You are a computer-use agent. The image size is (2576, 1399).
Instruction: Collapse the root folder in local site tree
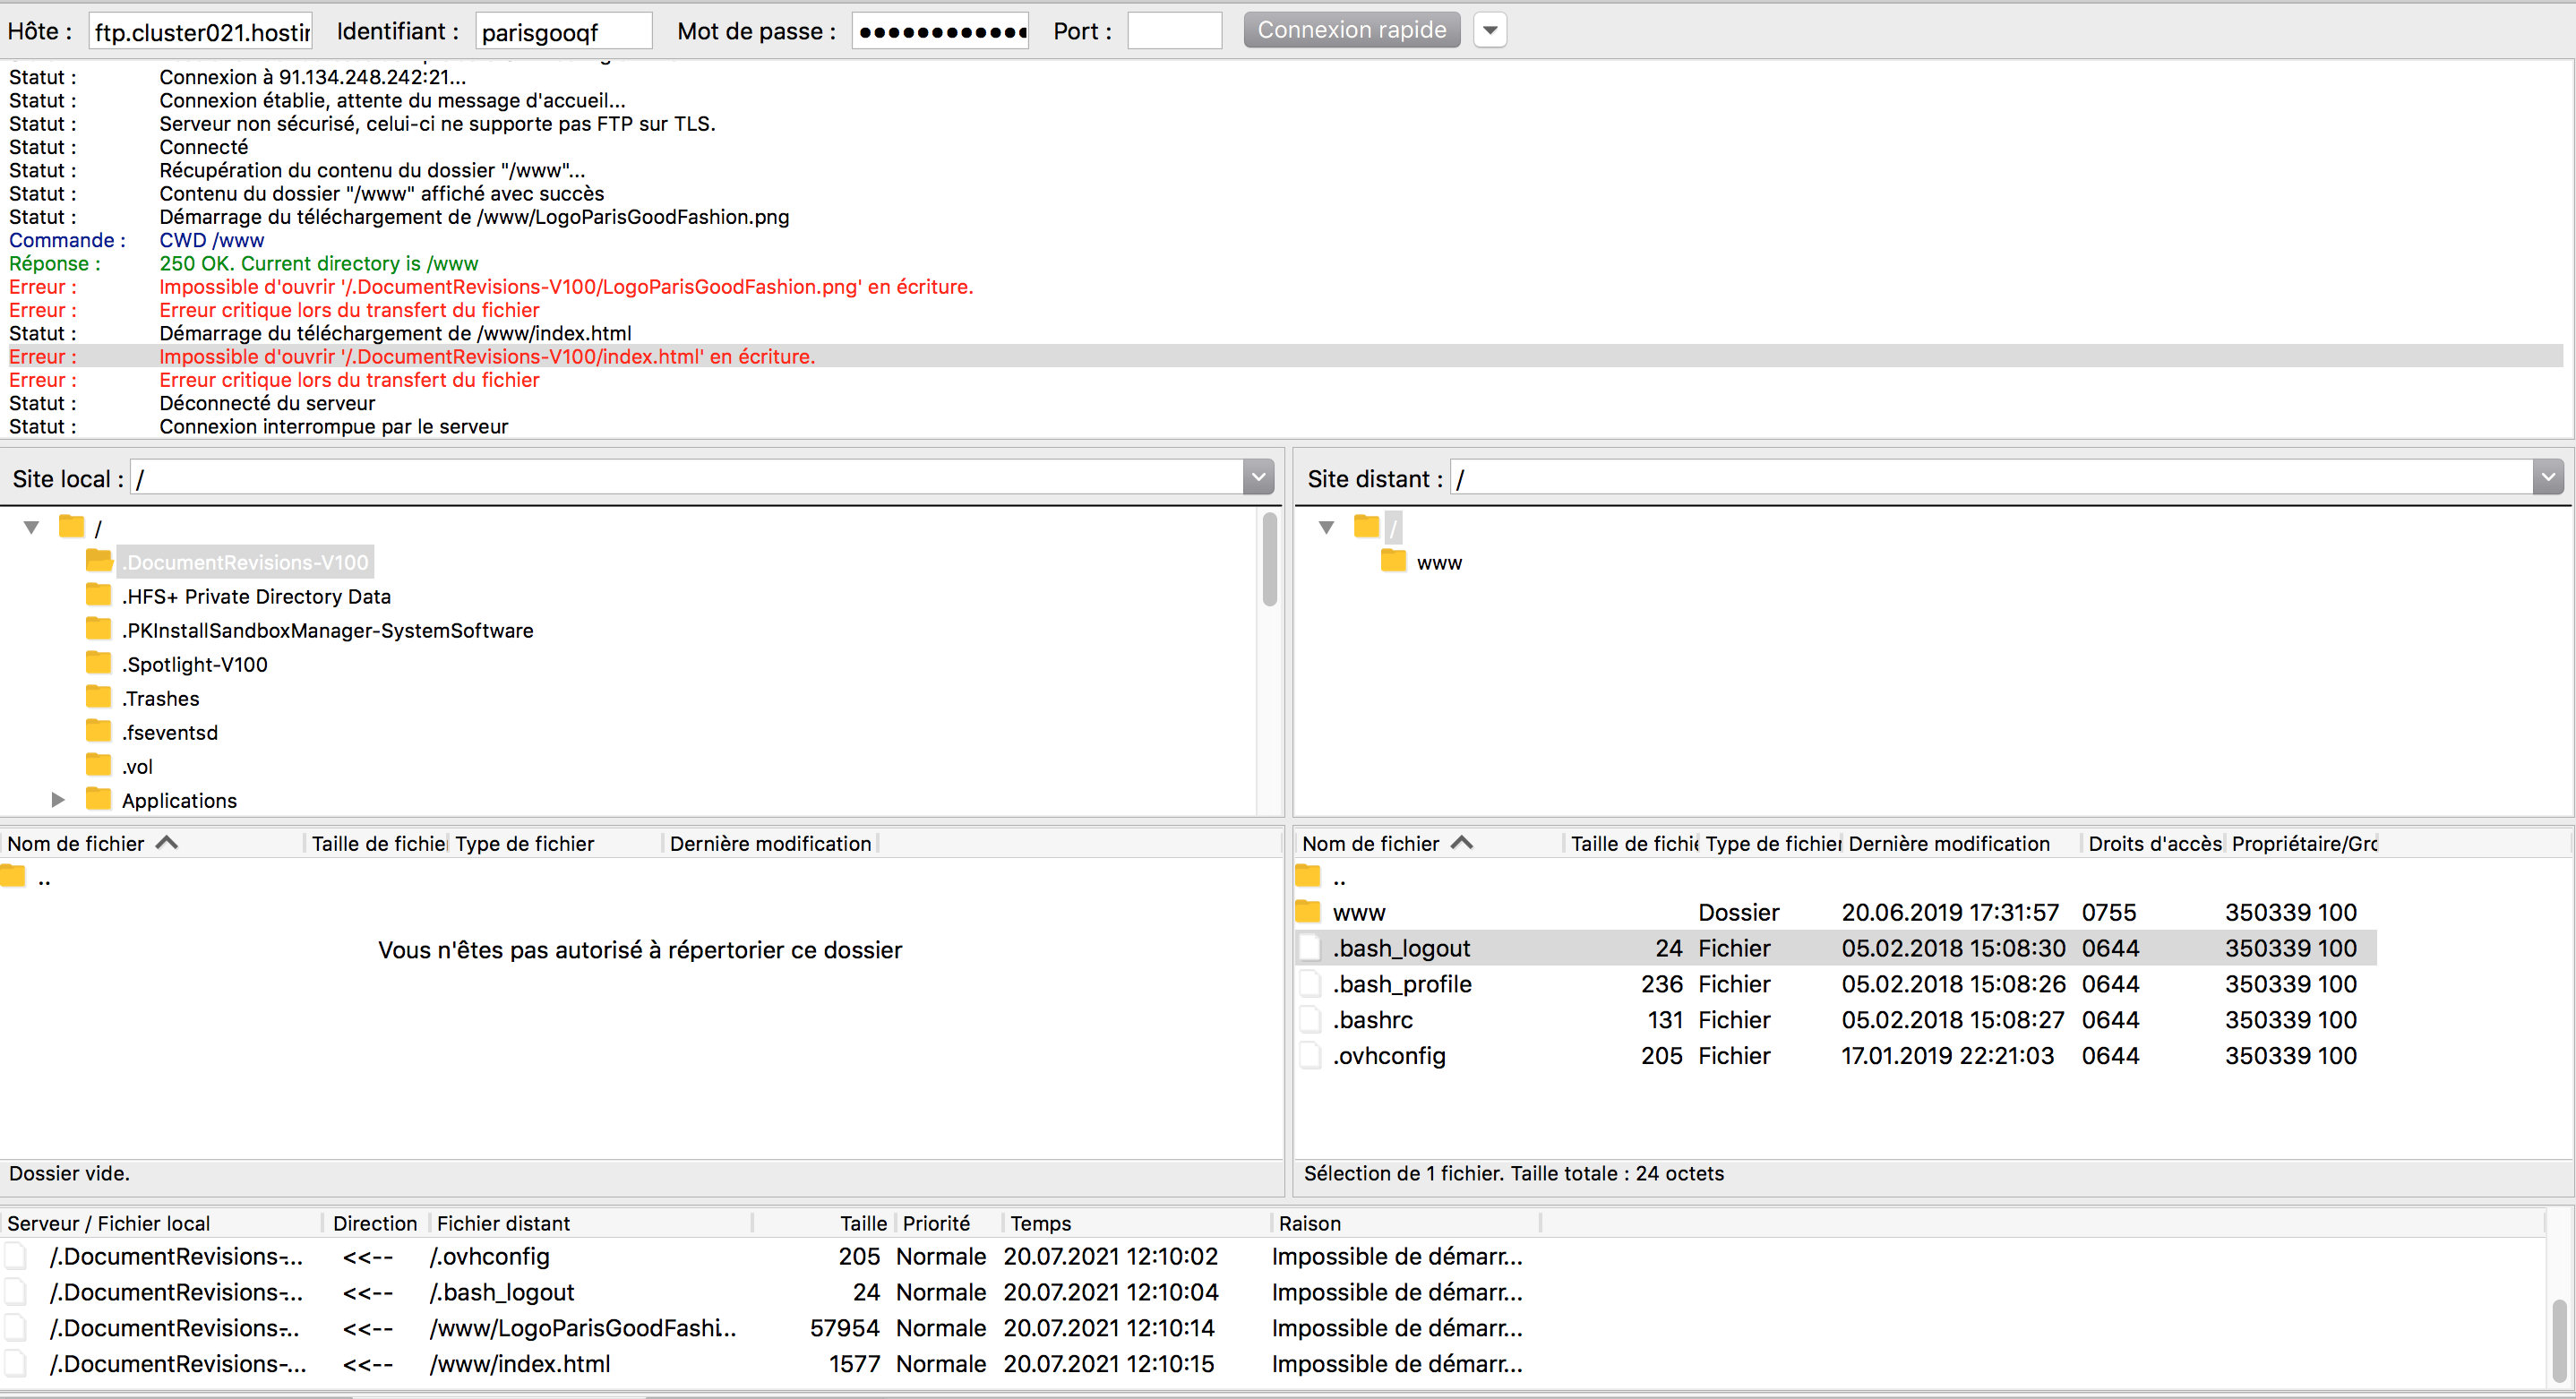tap(31, 527)
